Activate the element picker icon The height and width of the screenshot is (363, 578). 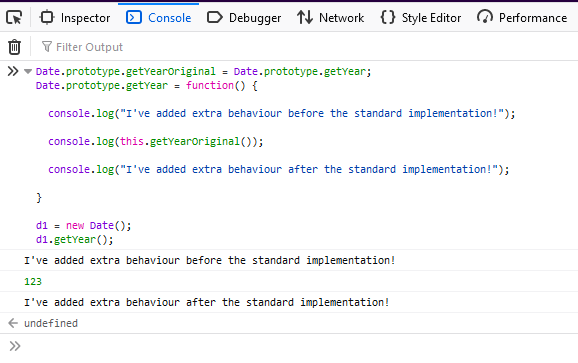[14, 18]
